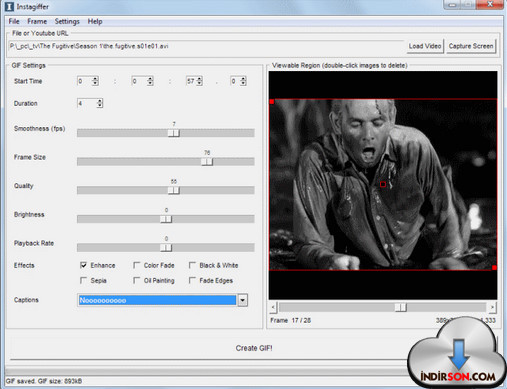507x389 pixels.
Task: Enable the Oil Painting effect checkbox
Action: (136, 280)
